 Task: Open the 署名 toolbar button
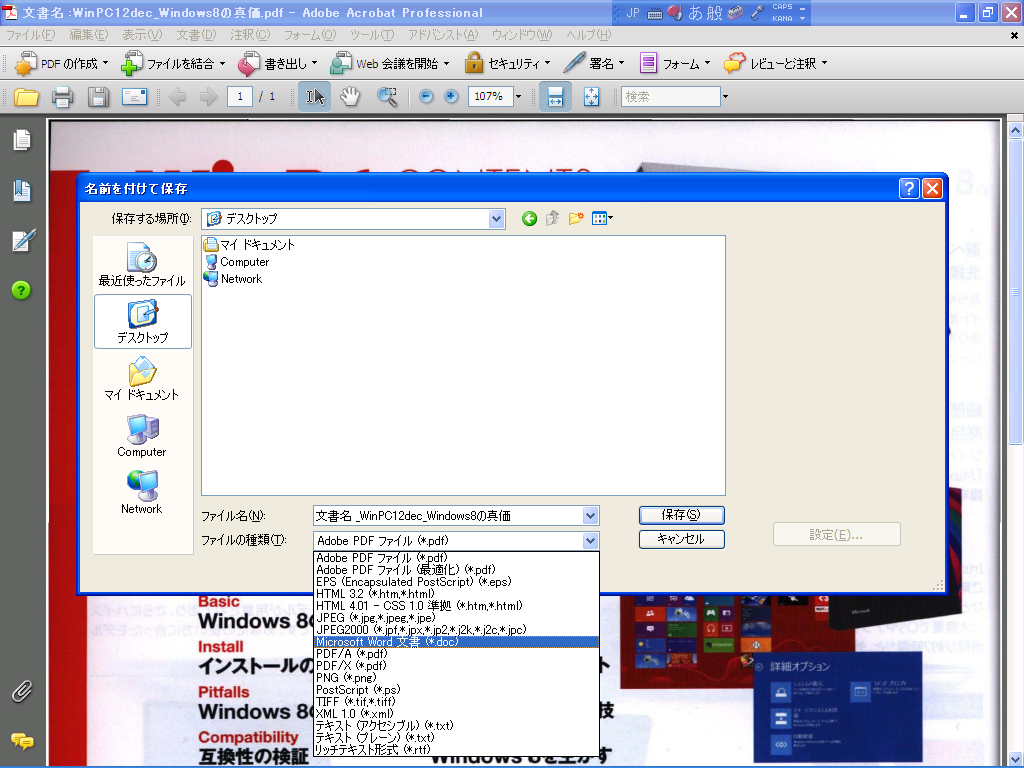point(594,63)
